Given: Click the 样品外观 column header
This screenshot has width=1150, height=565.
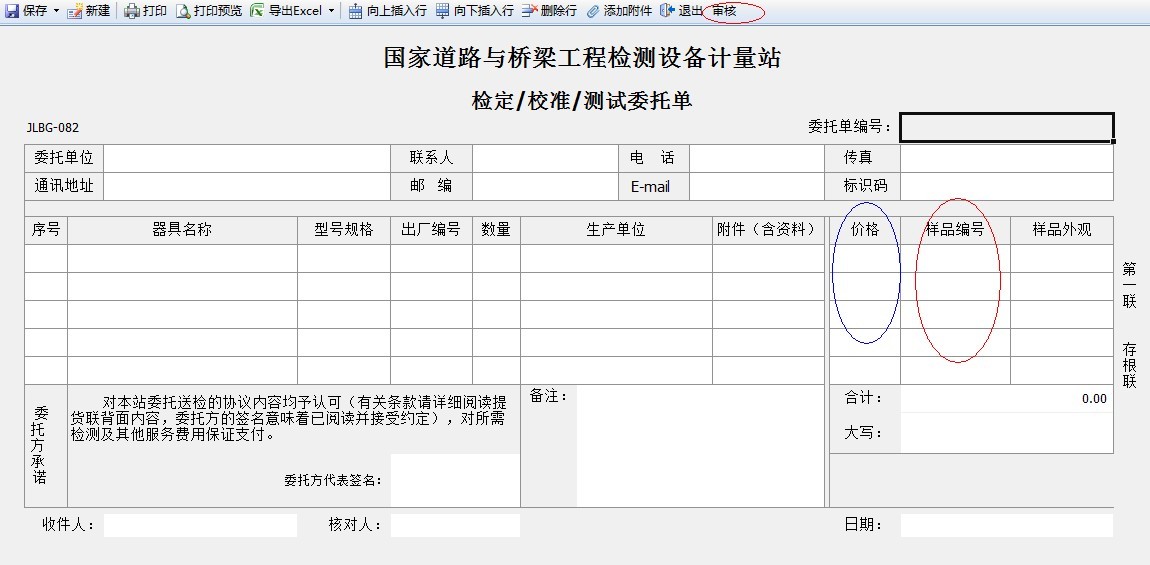Looking at the screenshot, I should 1062,230.
